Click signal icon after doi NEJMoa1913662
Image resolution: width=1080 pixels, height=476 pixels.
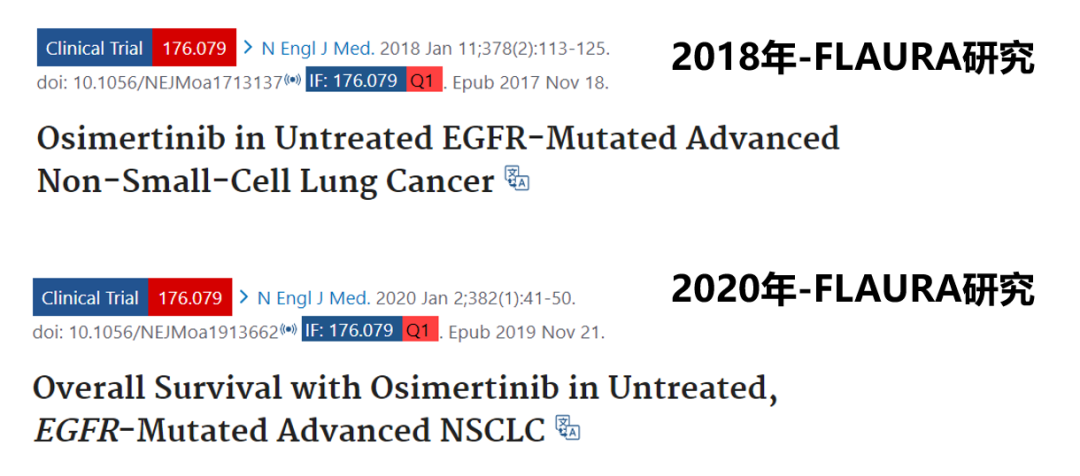click(290, 331)
